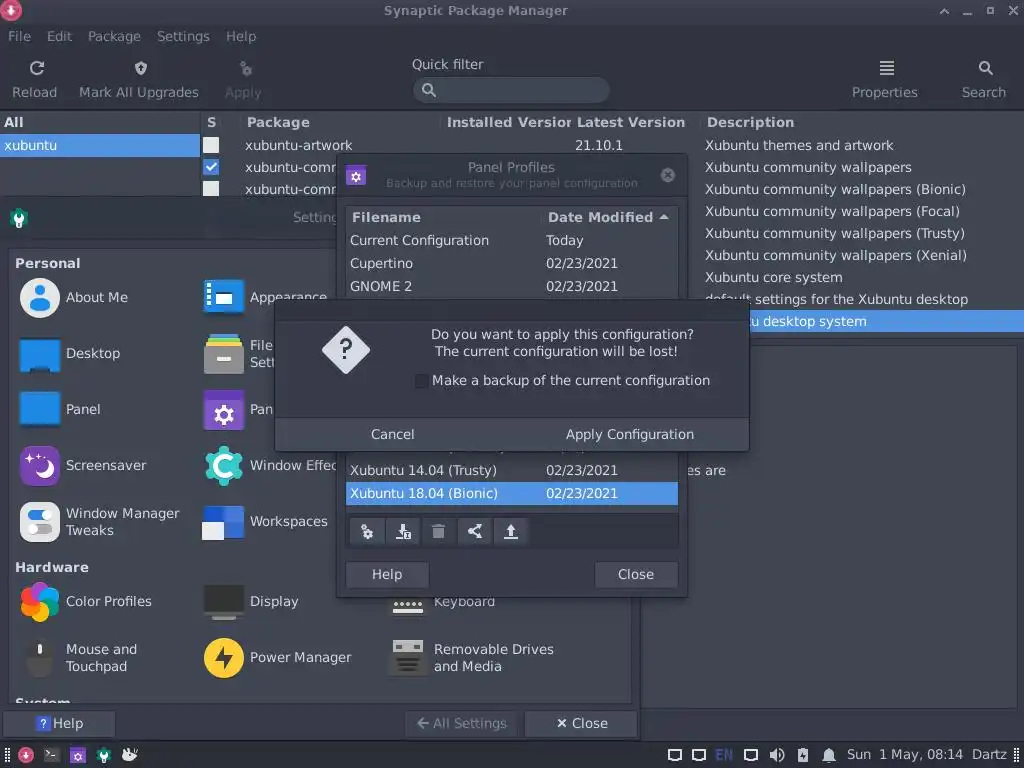Click the Reload icon in Synaptic toolbar

tap(37, 68)
